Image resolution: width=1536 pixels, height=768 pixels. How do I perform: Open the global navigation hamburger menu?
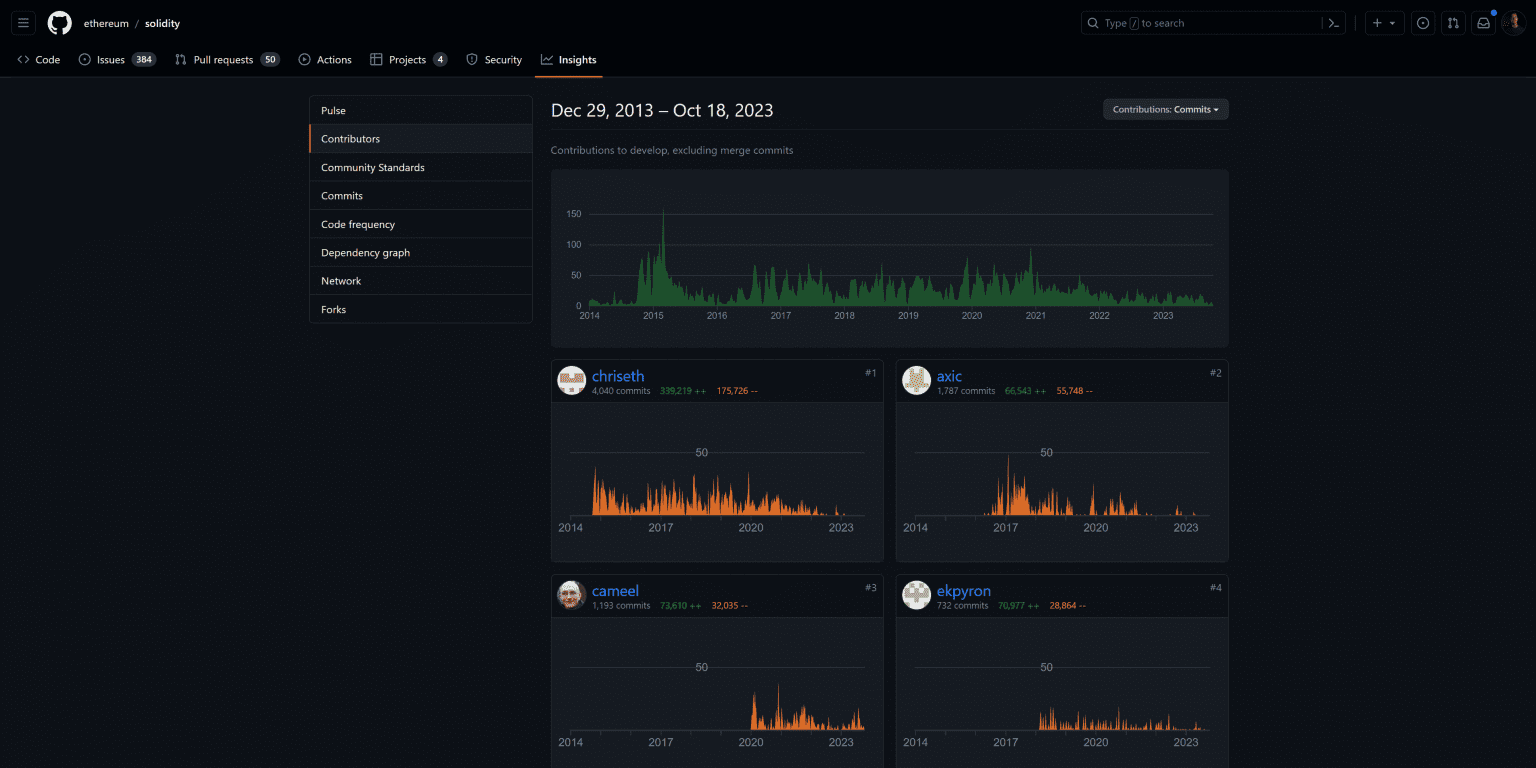point(23,22)
